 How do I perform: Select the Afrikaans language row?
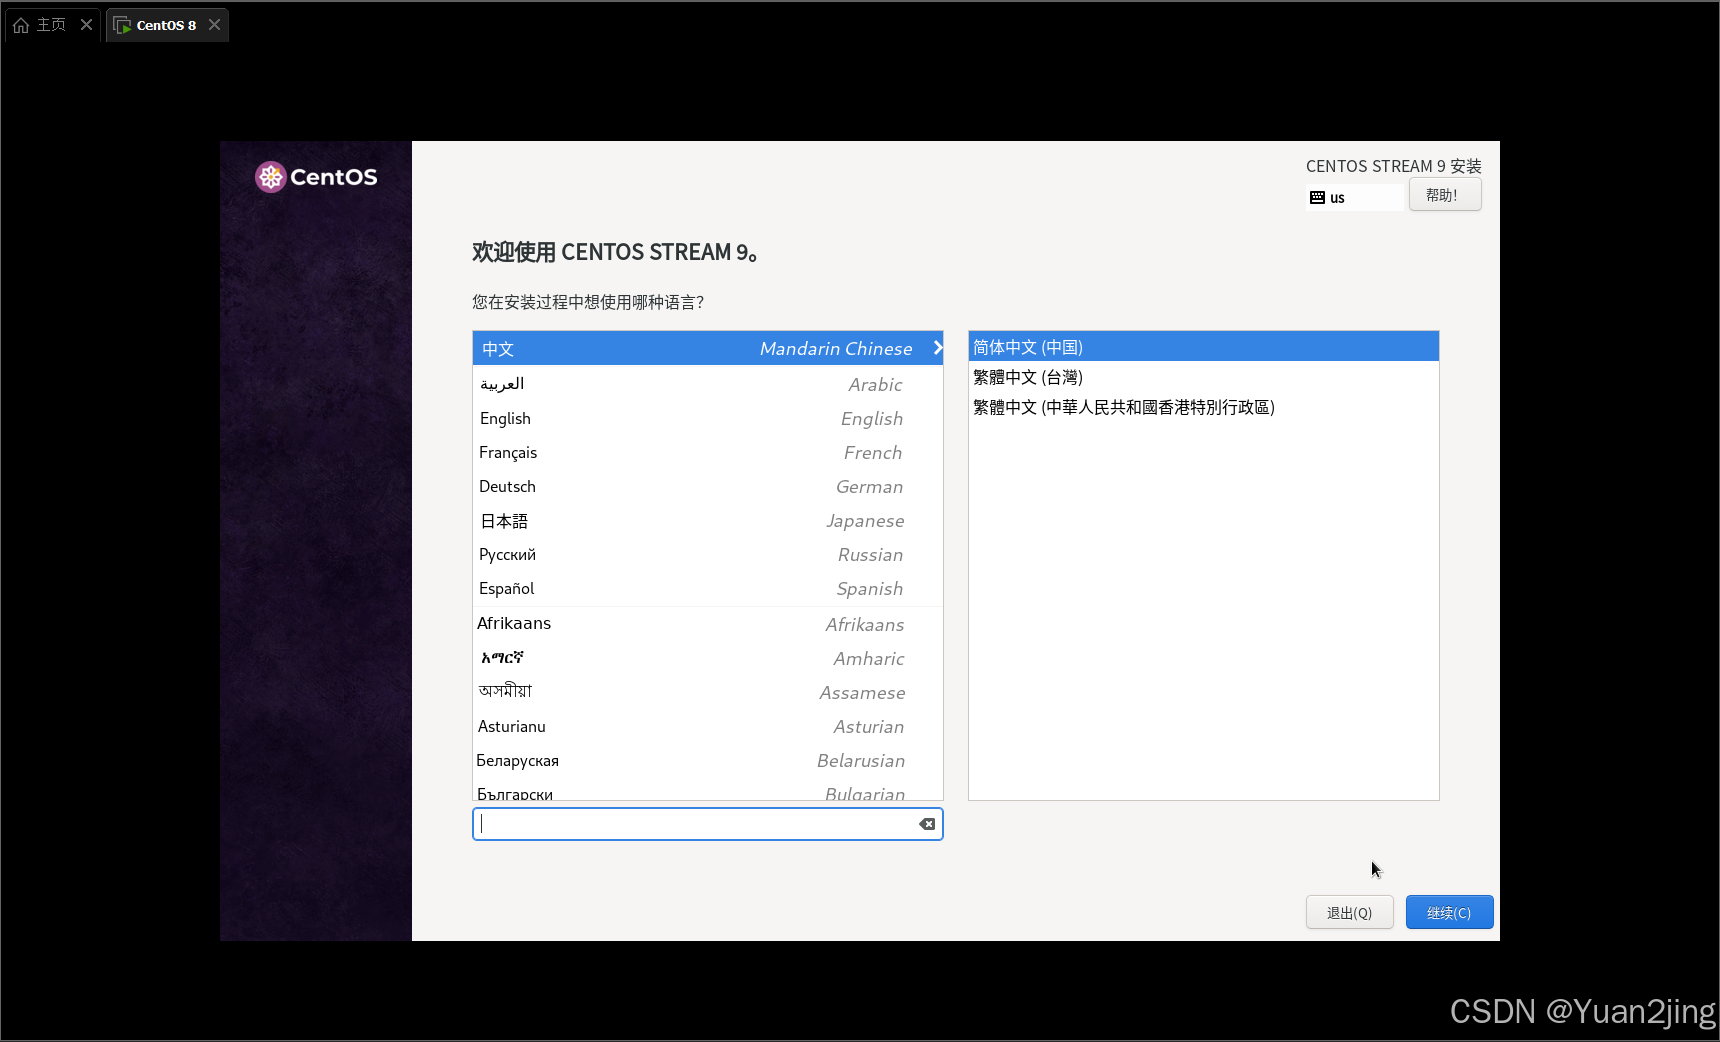(707, 624)
